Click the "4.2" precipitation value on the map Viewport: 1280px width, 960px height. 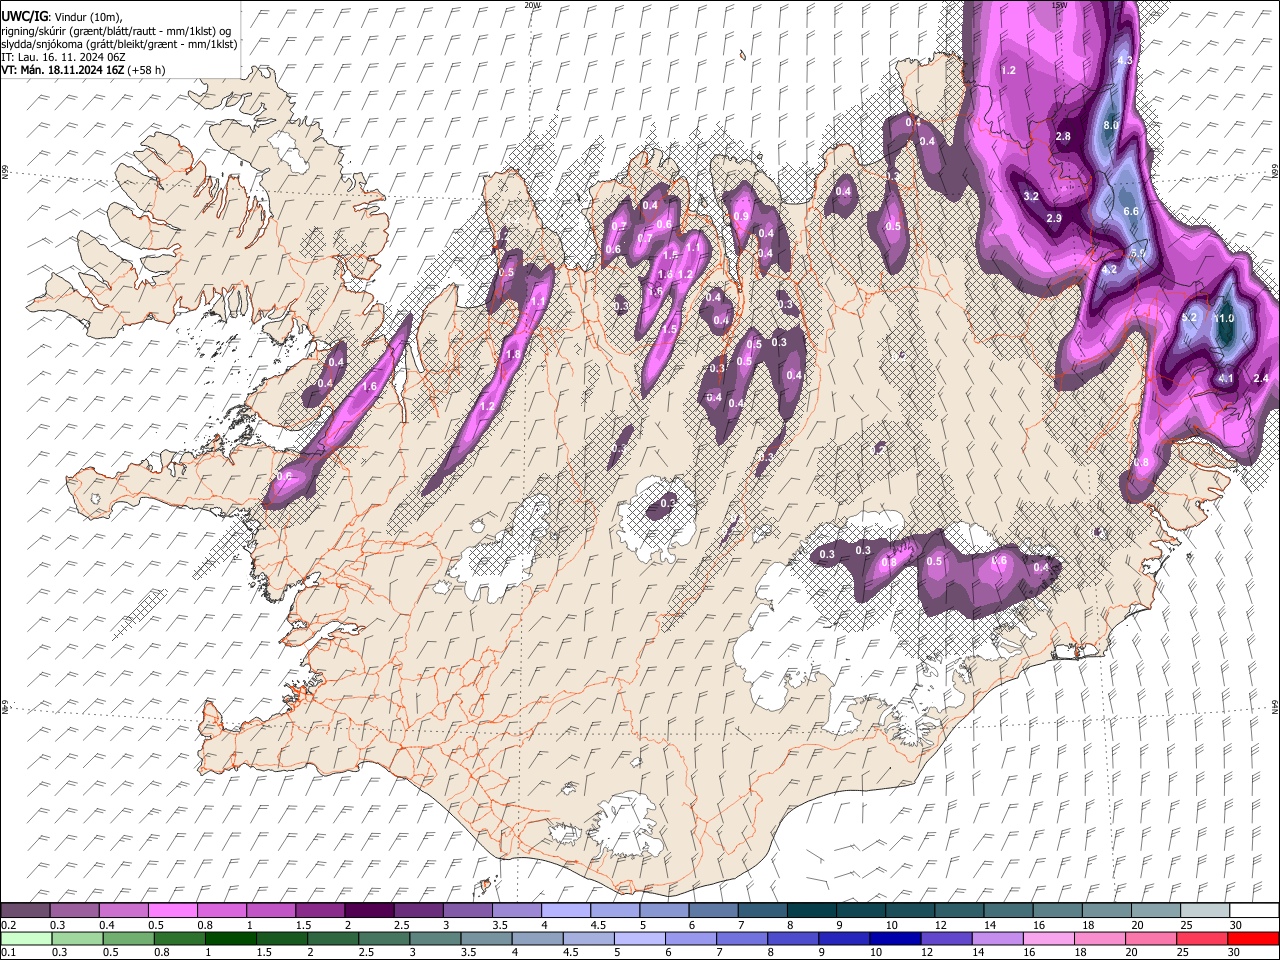tap(1109, 270)
